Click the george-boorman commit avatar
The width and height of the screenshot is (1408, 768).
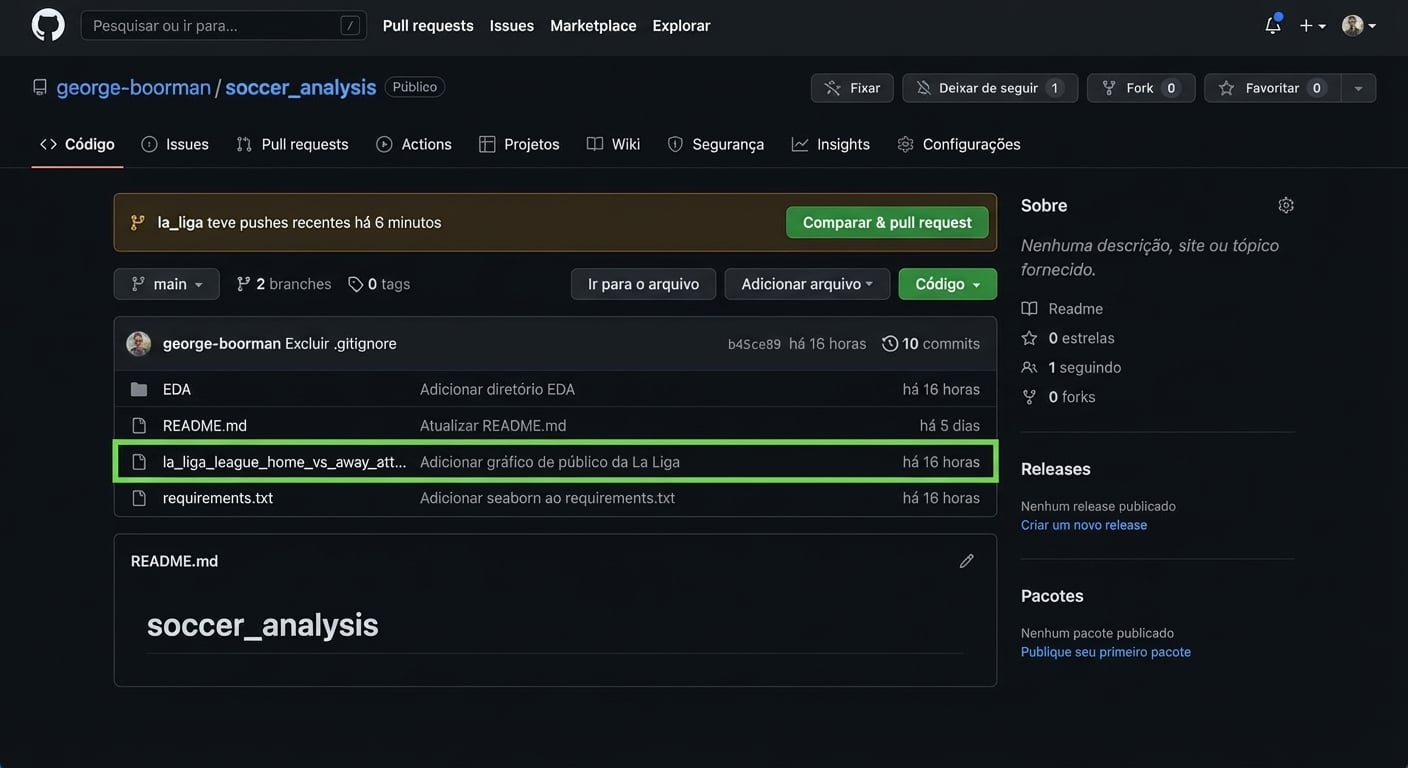pos(139,344)
